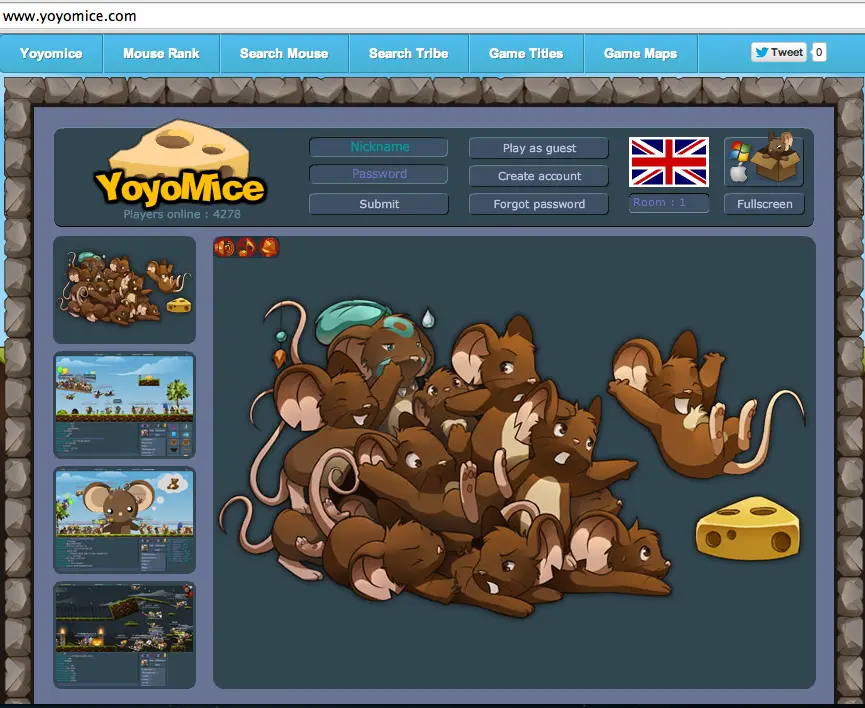The height and width of the screenshot is (708, 865).
Task: Go to Search Mouse
Action: point(284,54)
